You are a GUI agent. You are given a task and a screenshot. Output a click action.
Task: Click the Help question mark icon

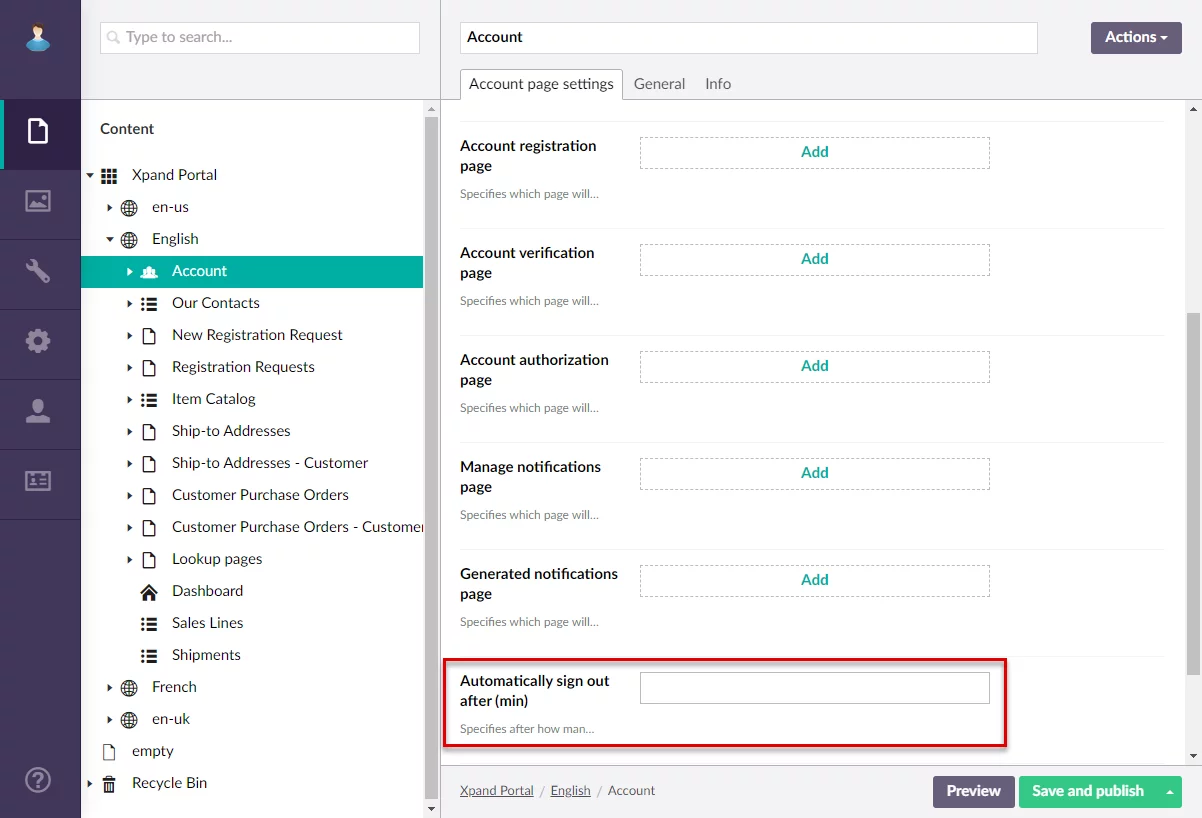point(38,780)
